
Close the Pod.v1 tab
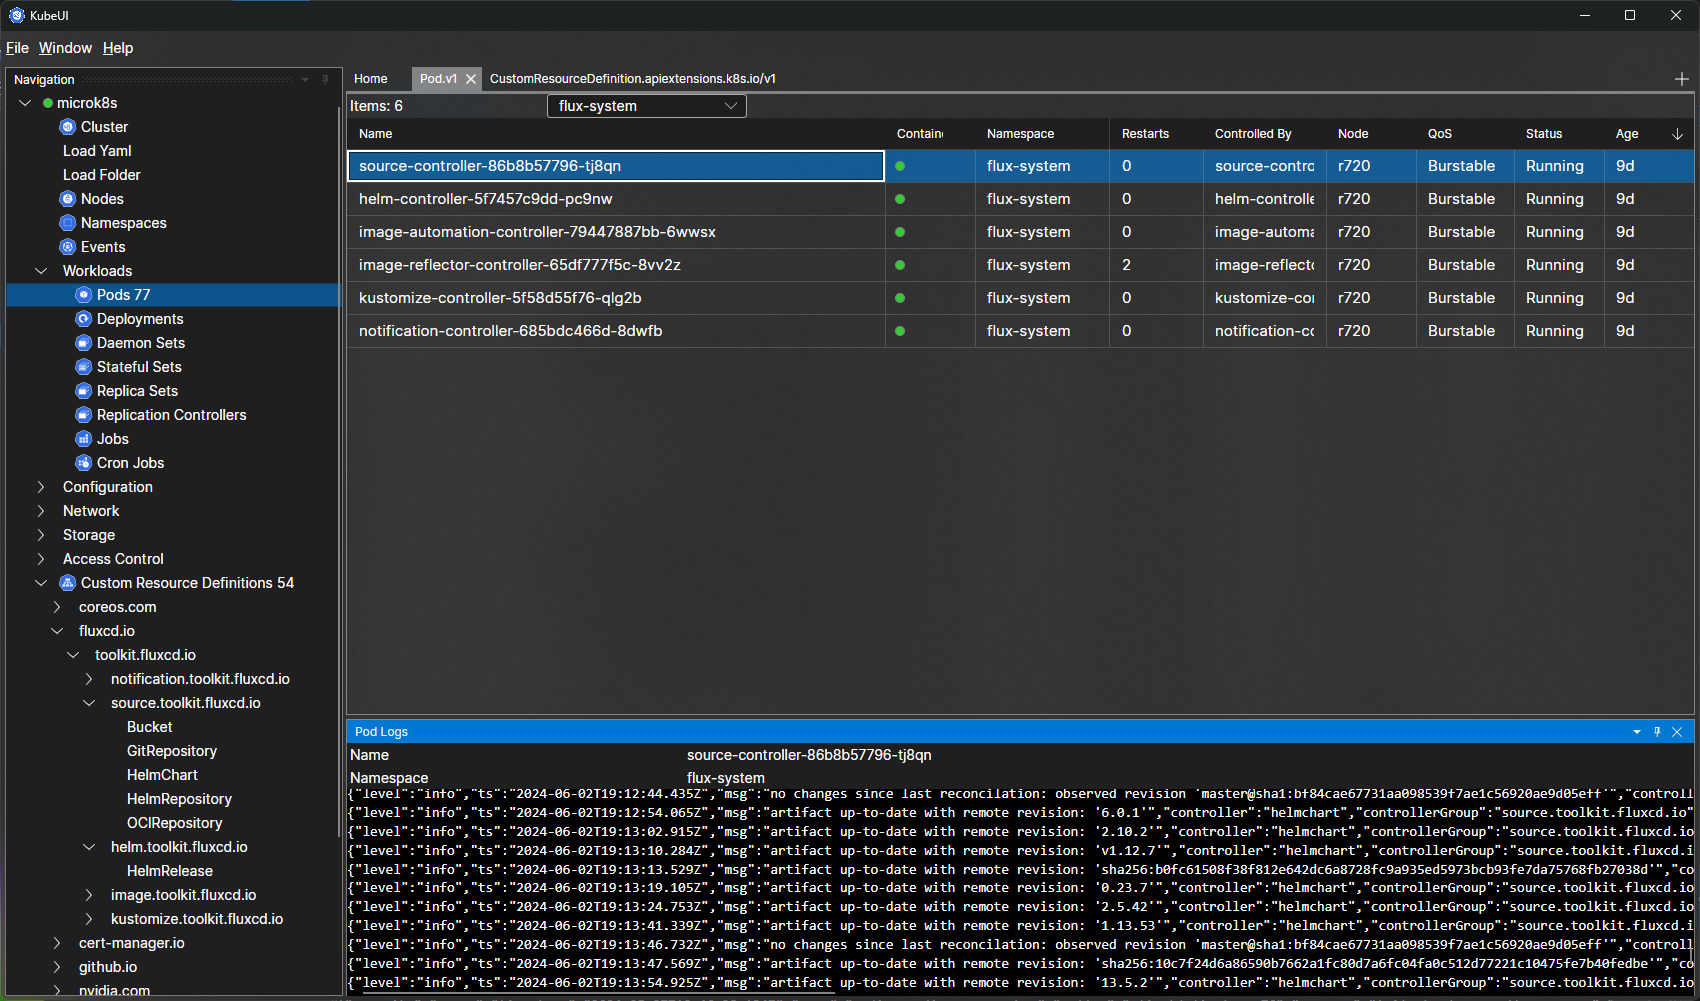point(471,79)
